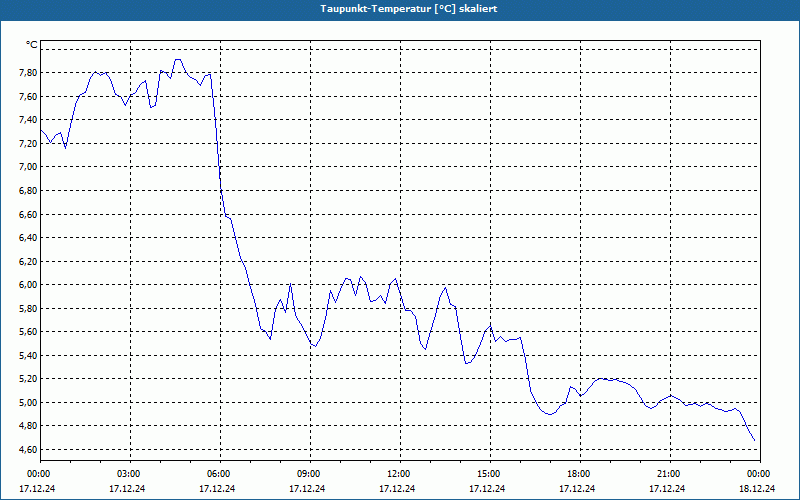This screenshot has height=500, width=800.
Task: Select the 6,00 y-axis value
Action: coord(28,285)
